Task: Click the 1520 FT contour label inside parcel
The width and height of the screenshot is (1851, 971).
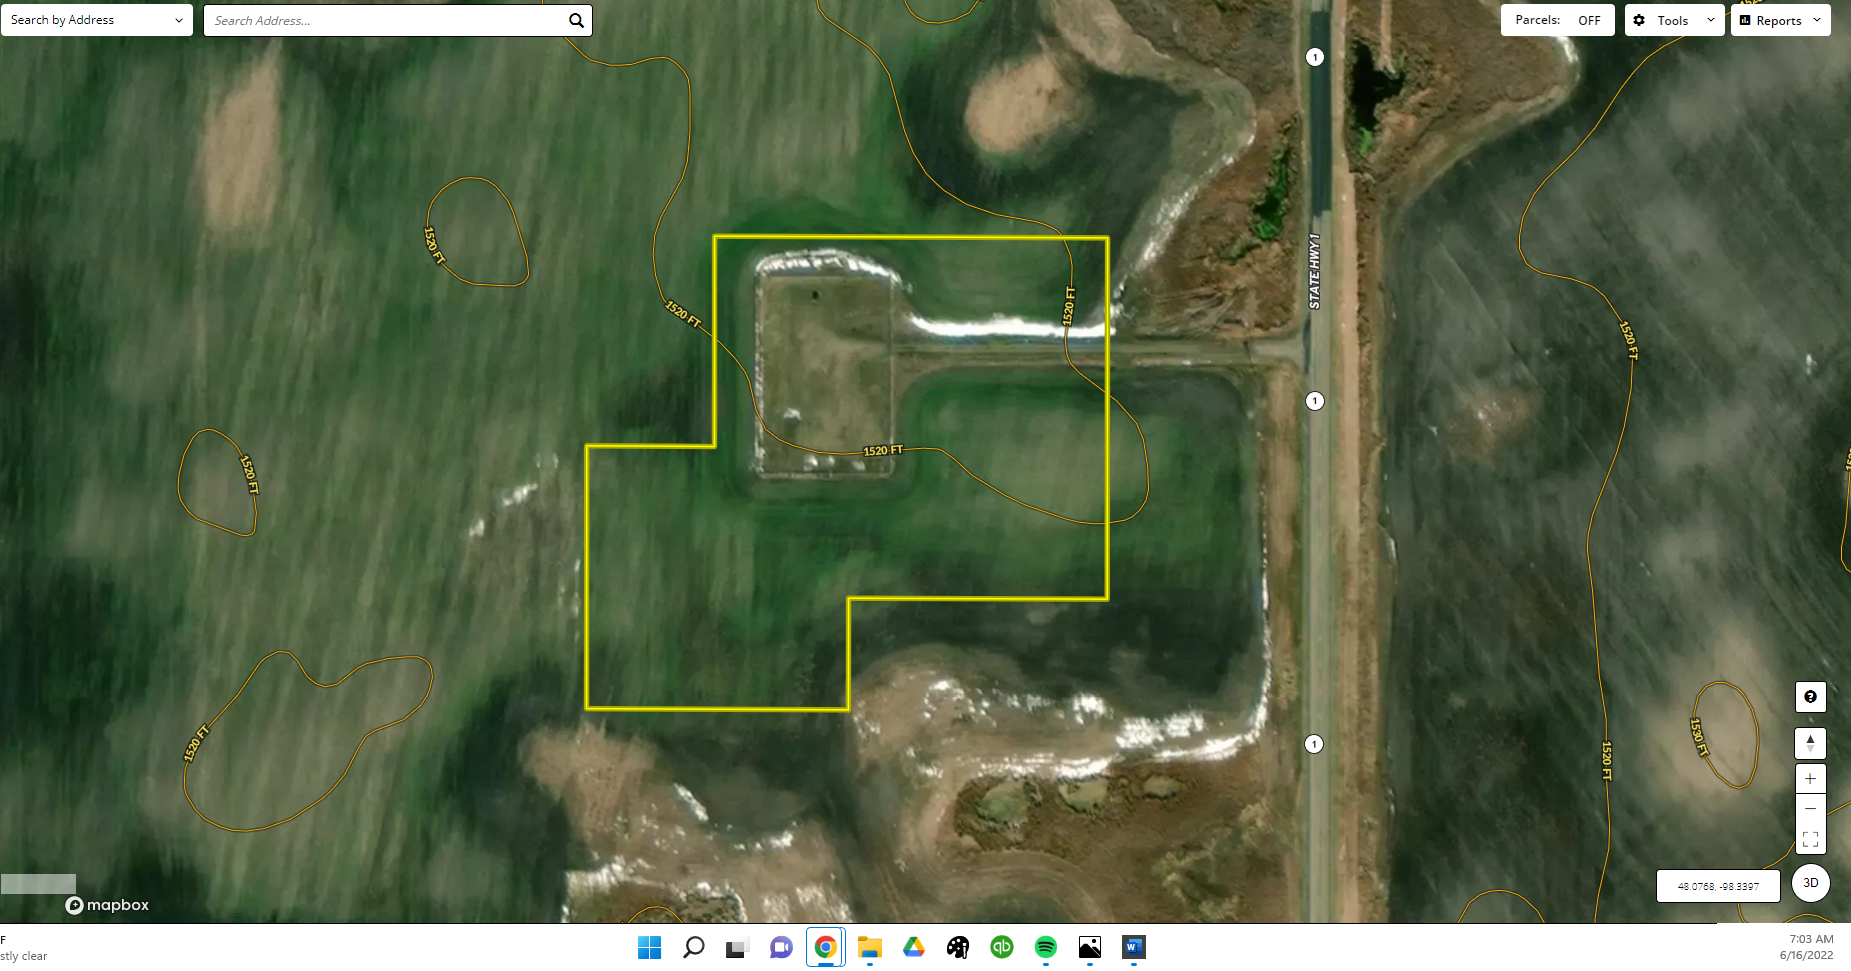Action: (882, 451)
